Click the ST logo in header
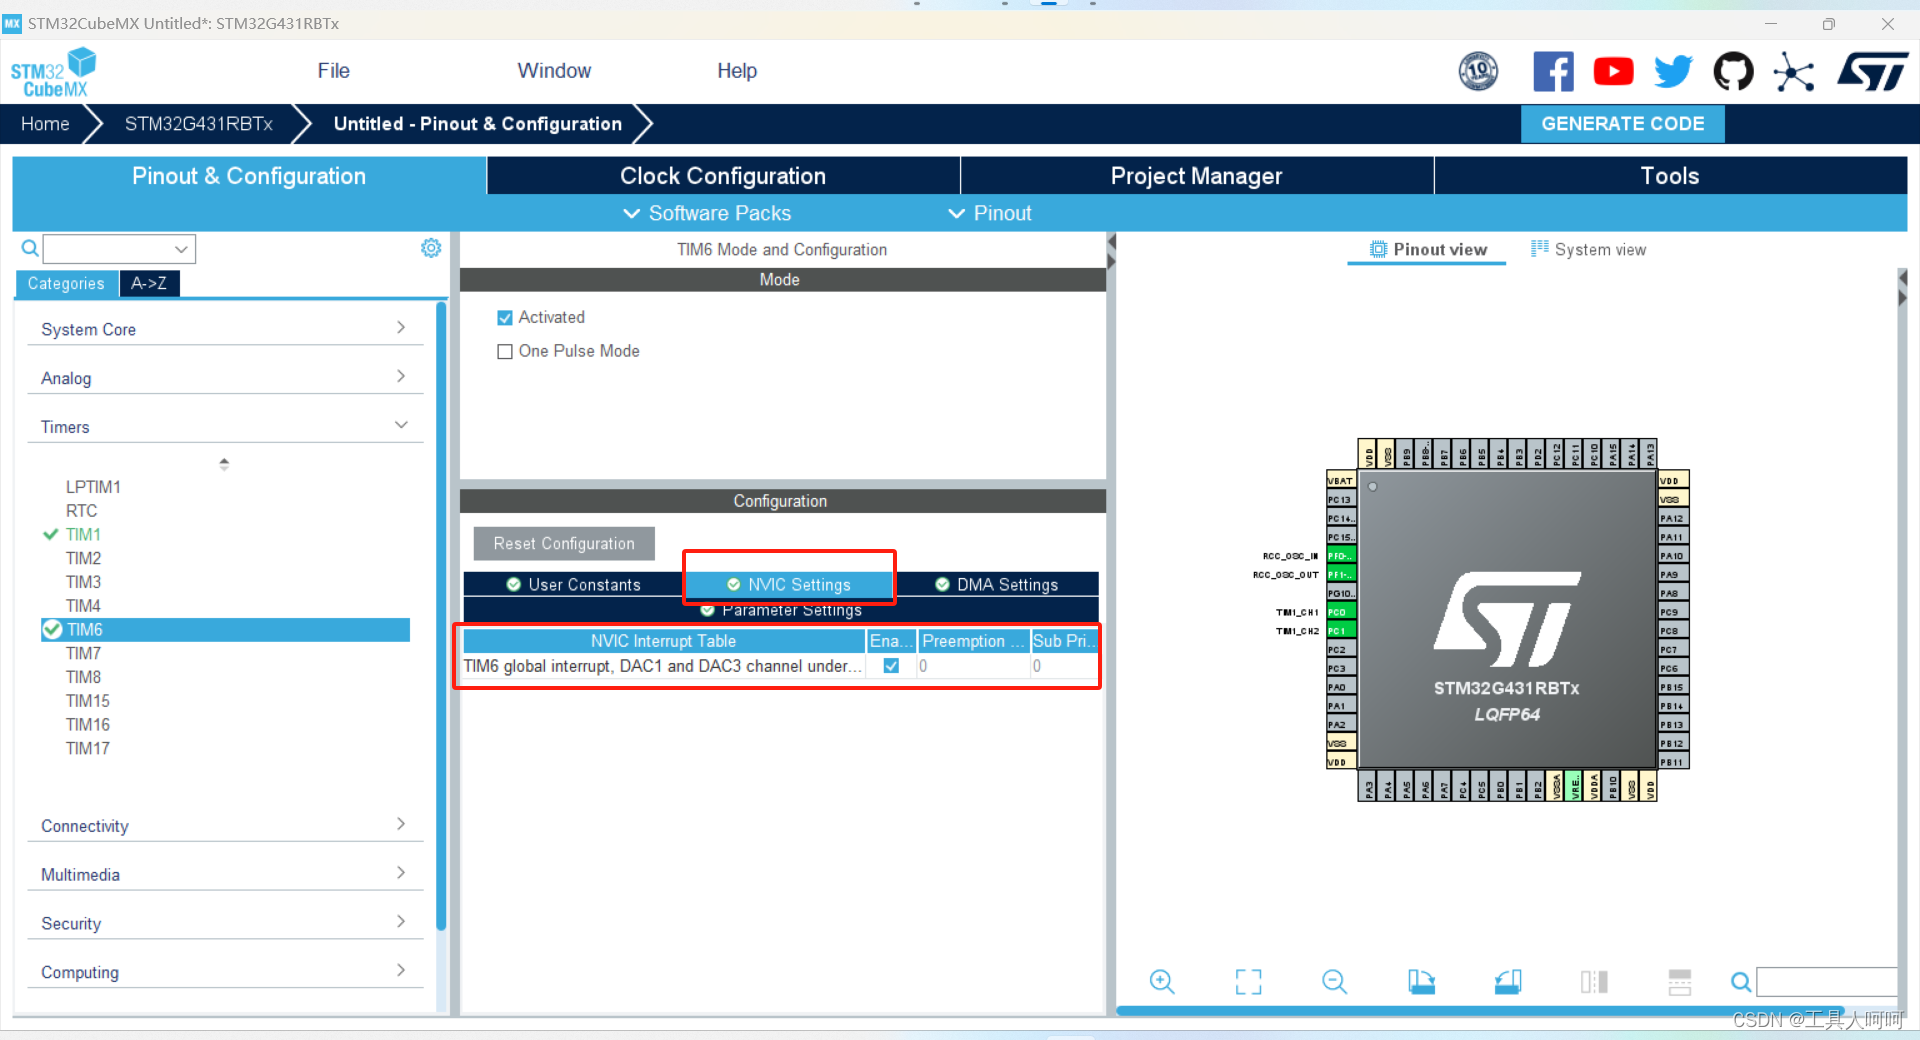This screenshot has height=1040, width=1920. tap(1872, 72)
